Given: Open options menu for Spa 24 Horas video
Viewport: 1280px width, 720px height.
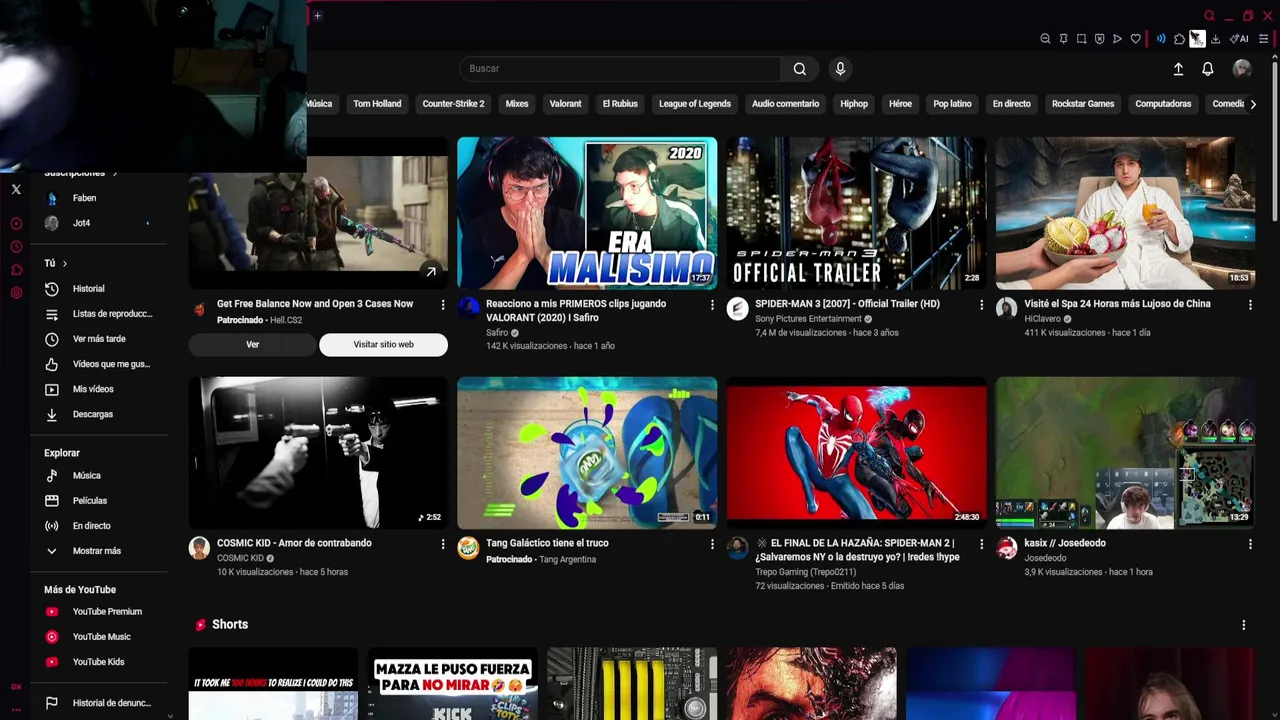Looking at the screenshot, I should tap(1250, 304).
